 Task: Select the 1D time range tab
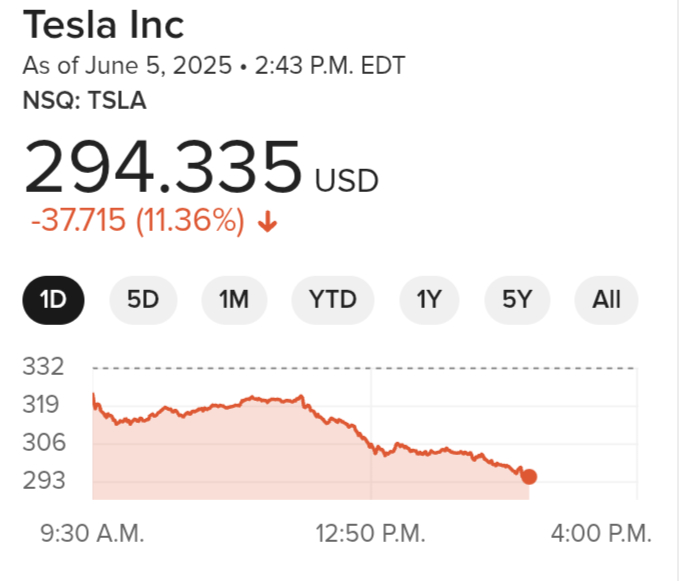tap(53, 298)
